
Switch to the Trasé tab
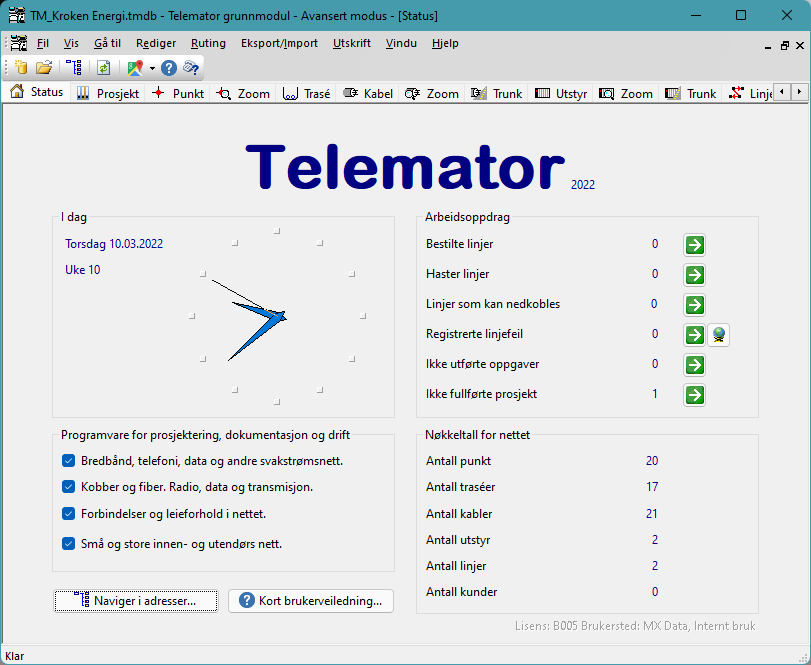click(x=306, y=94)
